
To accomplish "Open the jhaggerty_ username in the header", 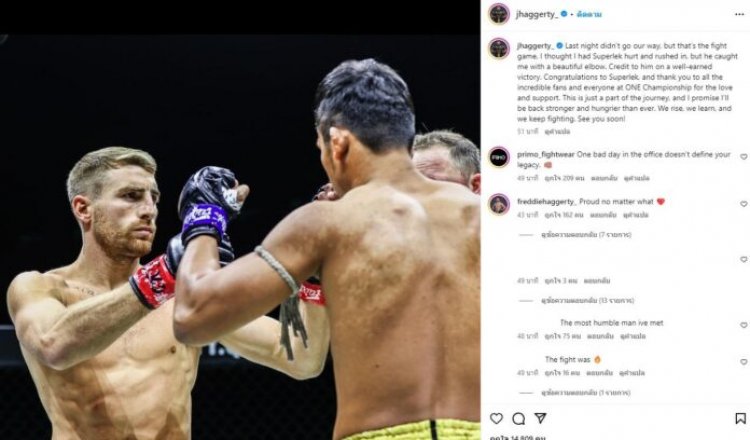I will [537, 14].
